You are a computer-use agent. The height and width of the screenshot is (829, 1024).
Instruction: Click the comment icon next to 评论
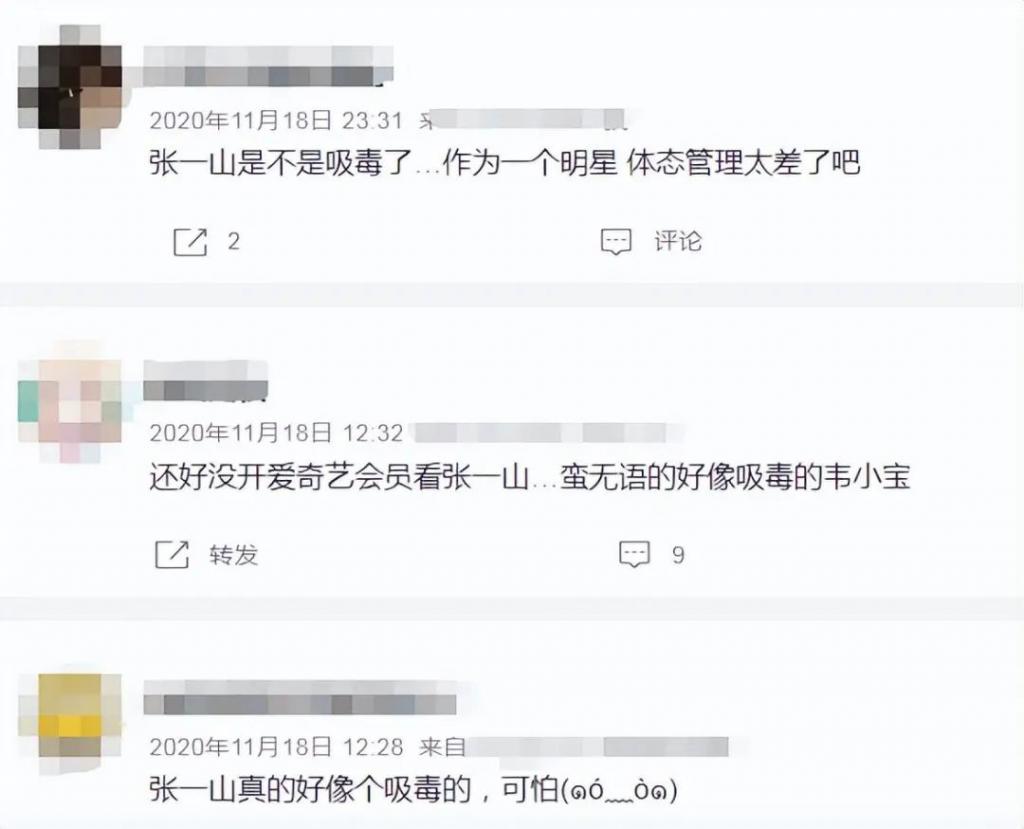[616, 242]
